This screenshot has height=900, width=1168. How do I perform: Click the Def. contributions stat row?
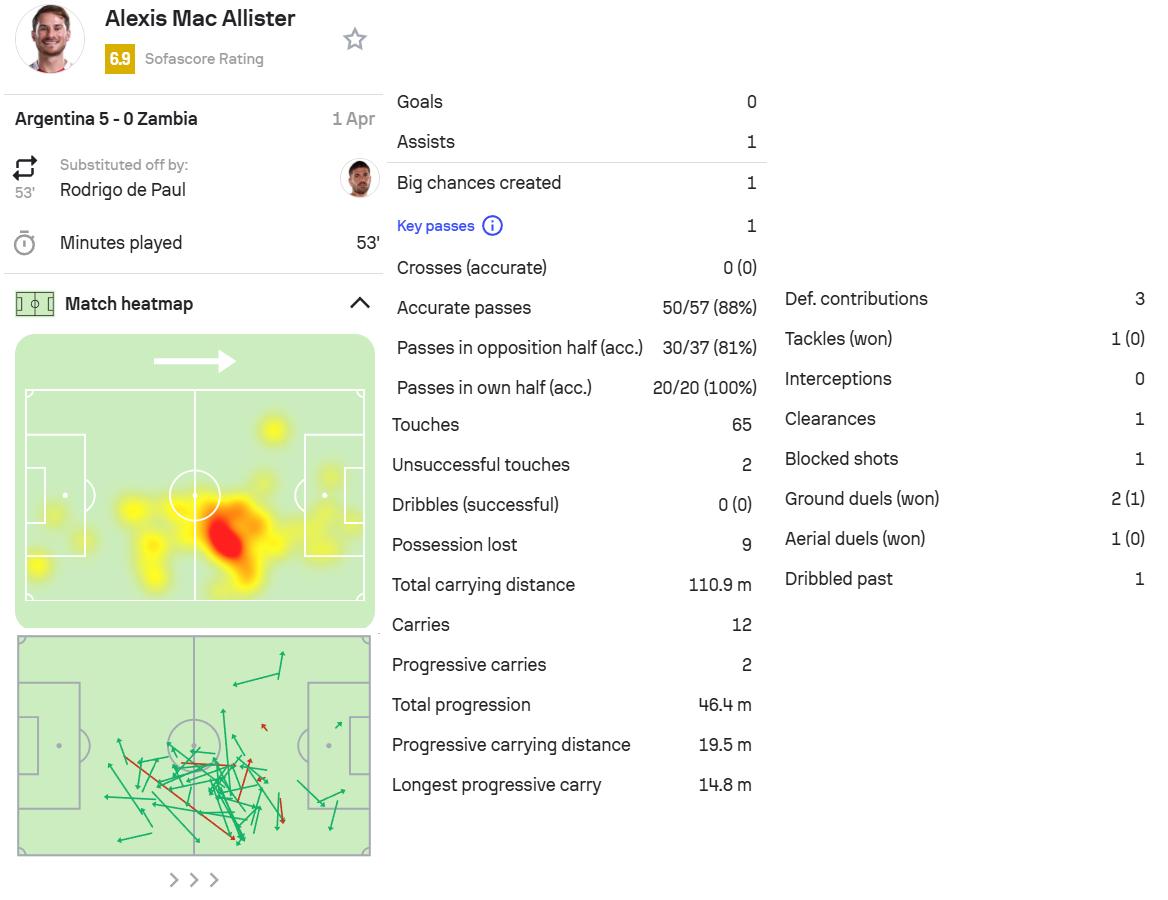coord(964,299)
